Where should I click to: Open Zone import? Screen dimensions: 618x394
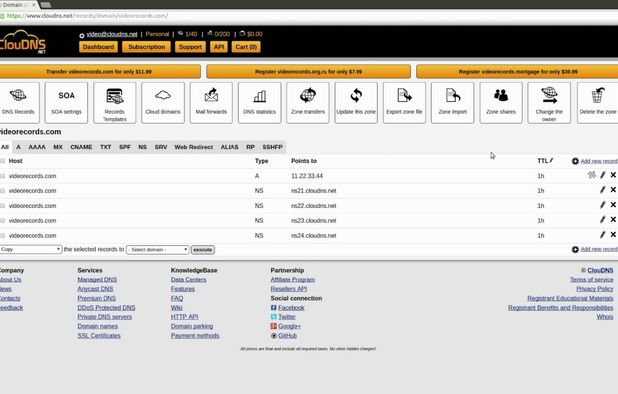(452, 102)
